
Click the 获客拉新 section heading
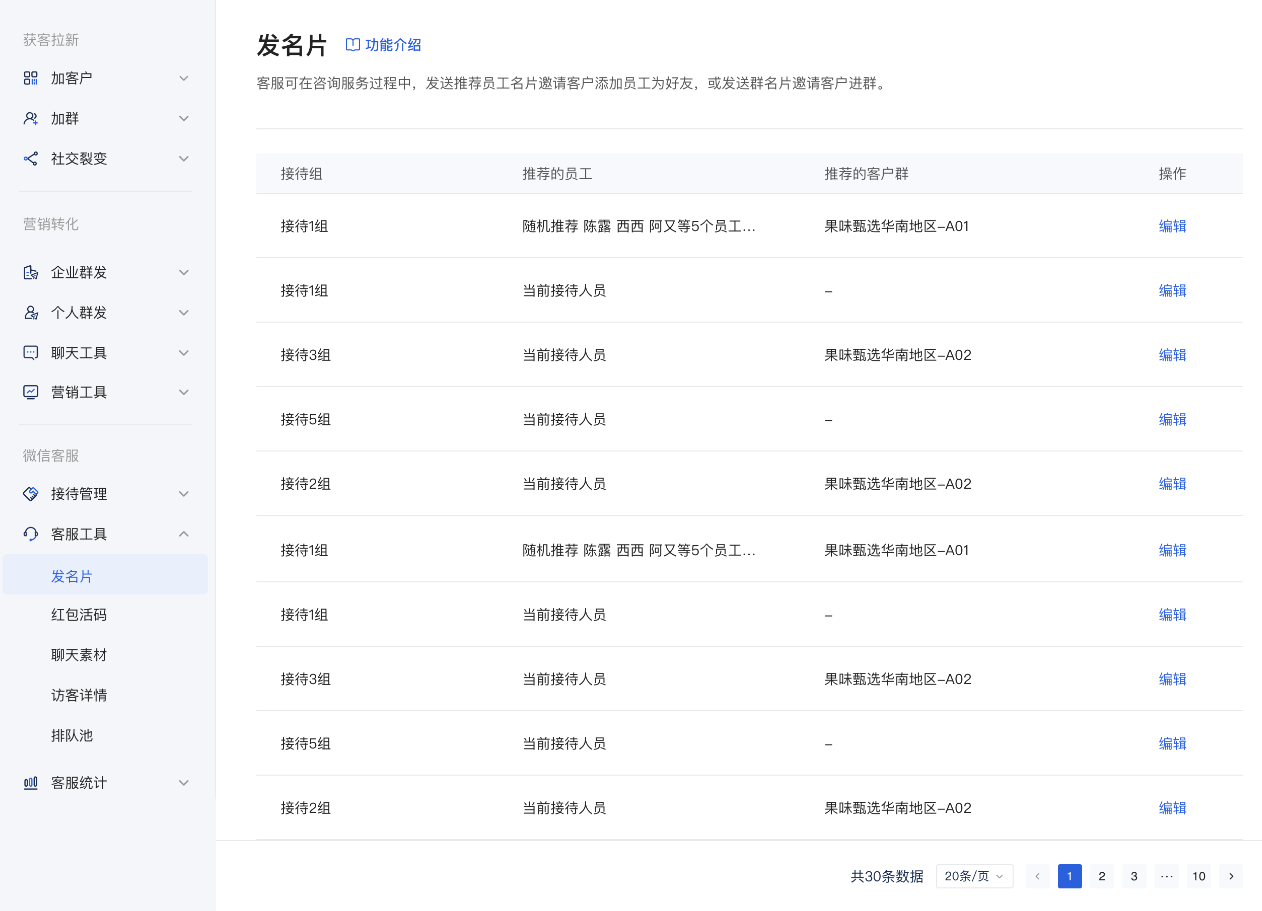(x=51, y=40)
